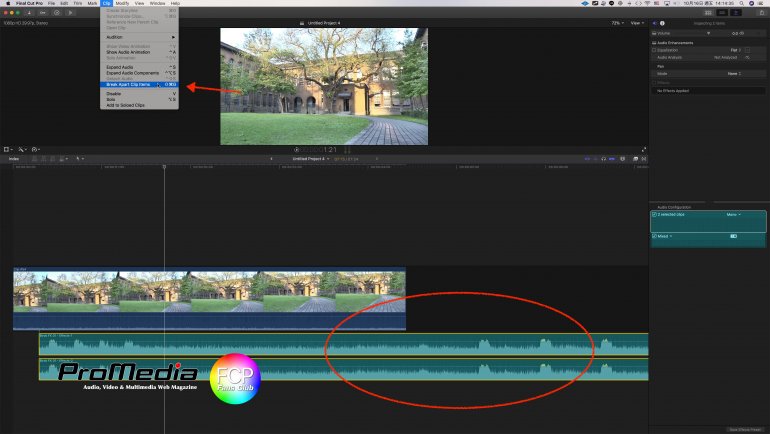The height and width of the screenshot is (434, 770).
Task: Open the Mono channel configuration dropdown
Action: coord(733,215)
